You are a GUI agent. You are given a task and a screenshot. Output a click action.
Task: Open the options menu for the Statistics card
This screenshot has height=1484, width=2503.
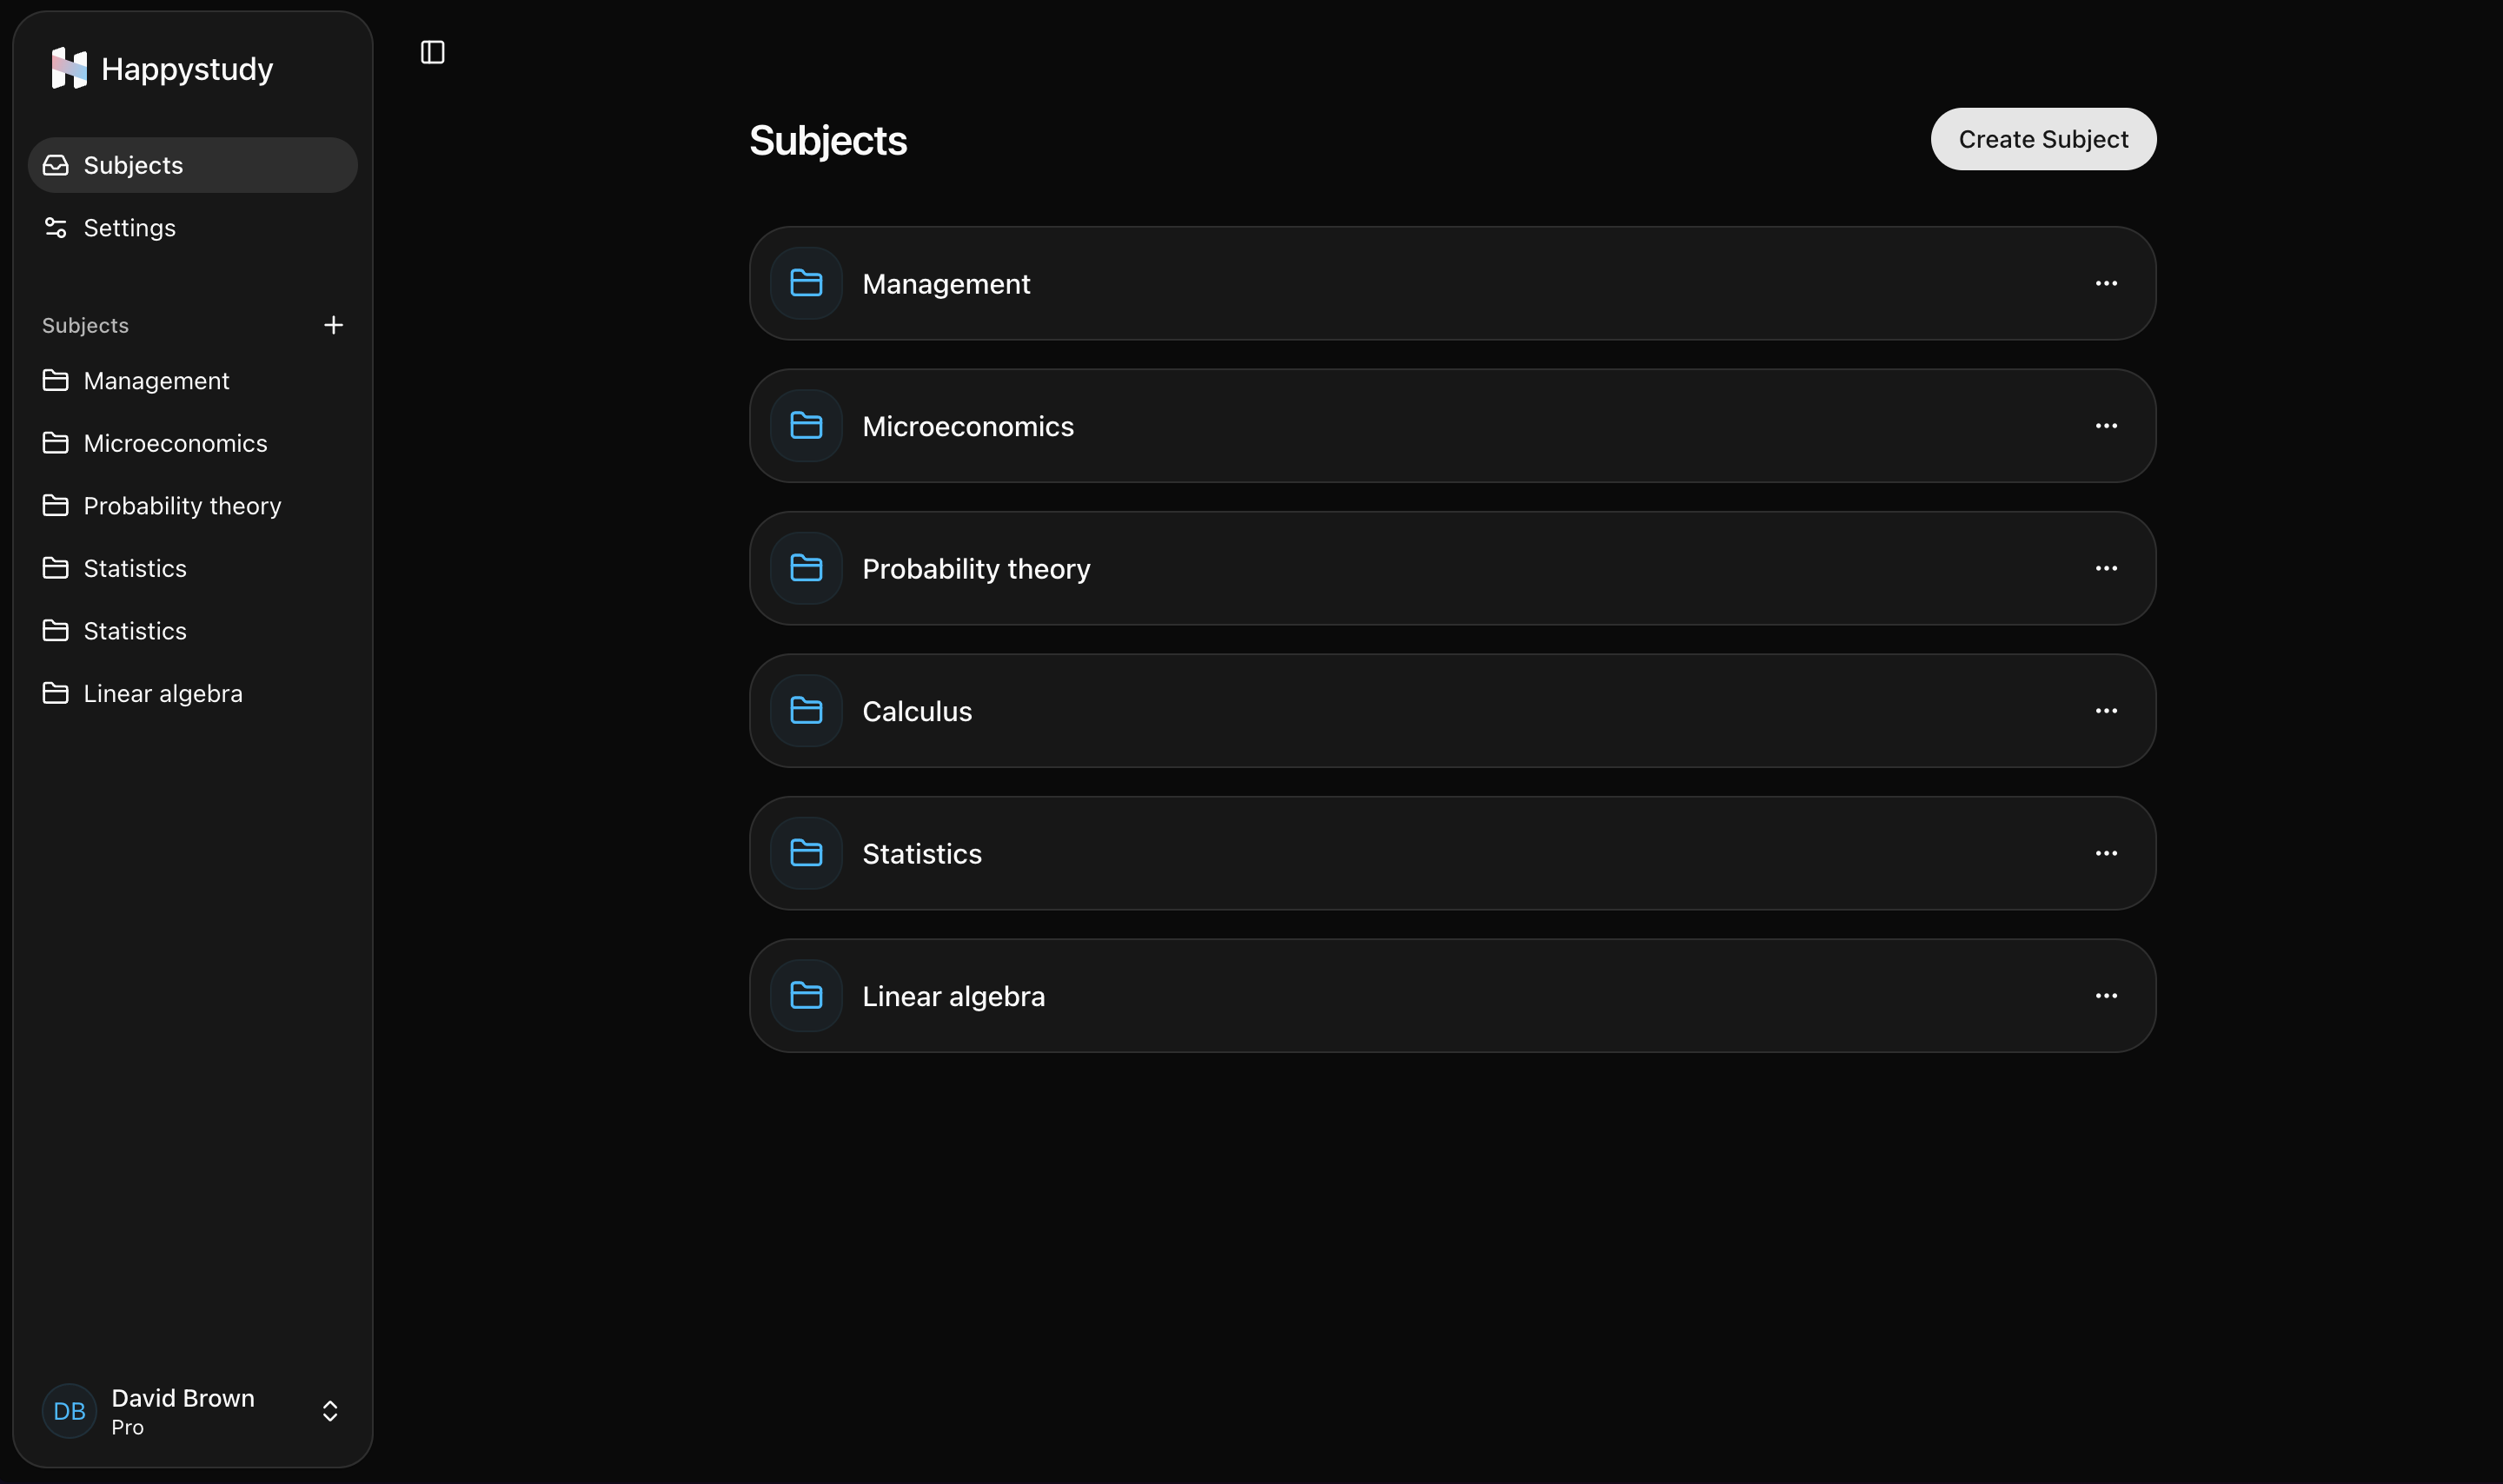2107,853
